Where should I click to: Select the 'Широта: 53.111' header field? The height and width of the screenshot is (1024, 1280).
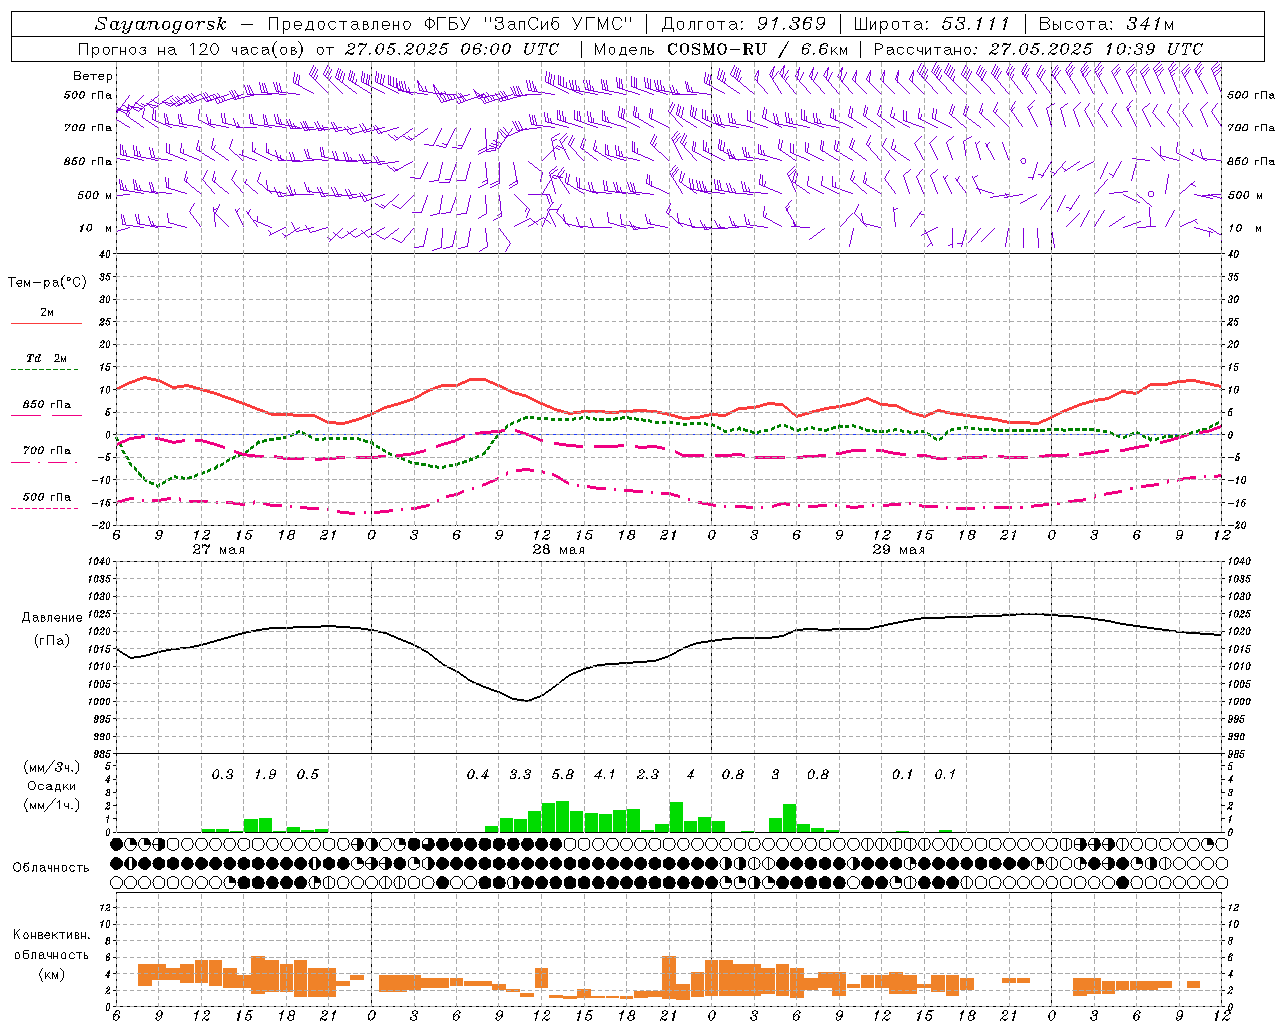[x=932, y=24]
